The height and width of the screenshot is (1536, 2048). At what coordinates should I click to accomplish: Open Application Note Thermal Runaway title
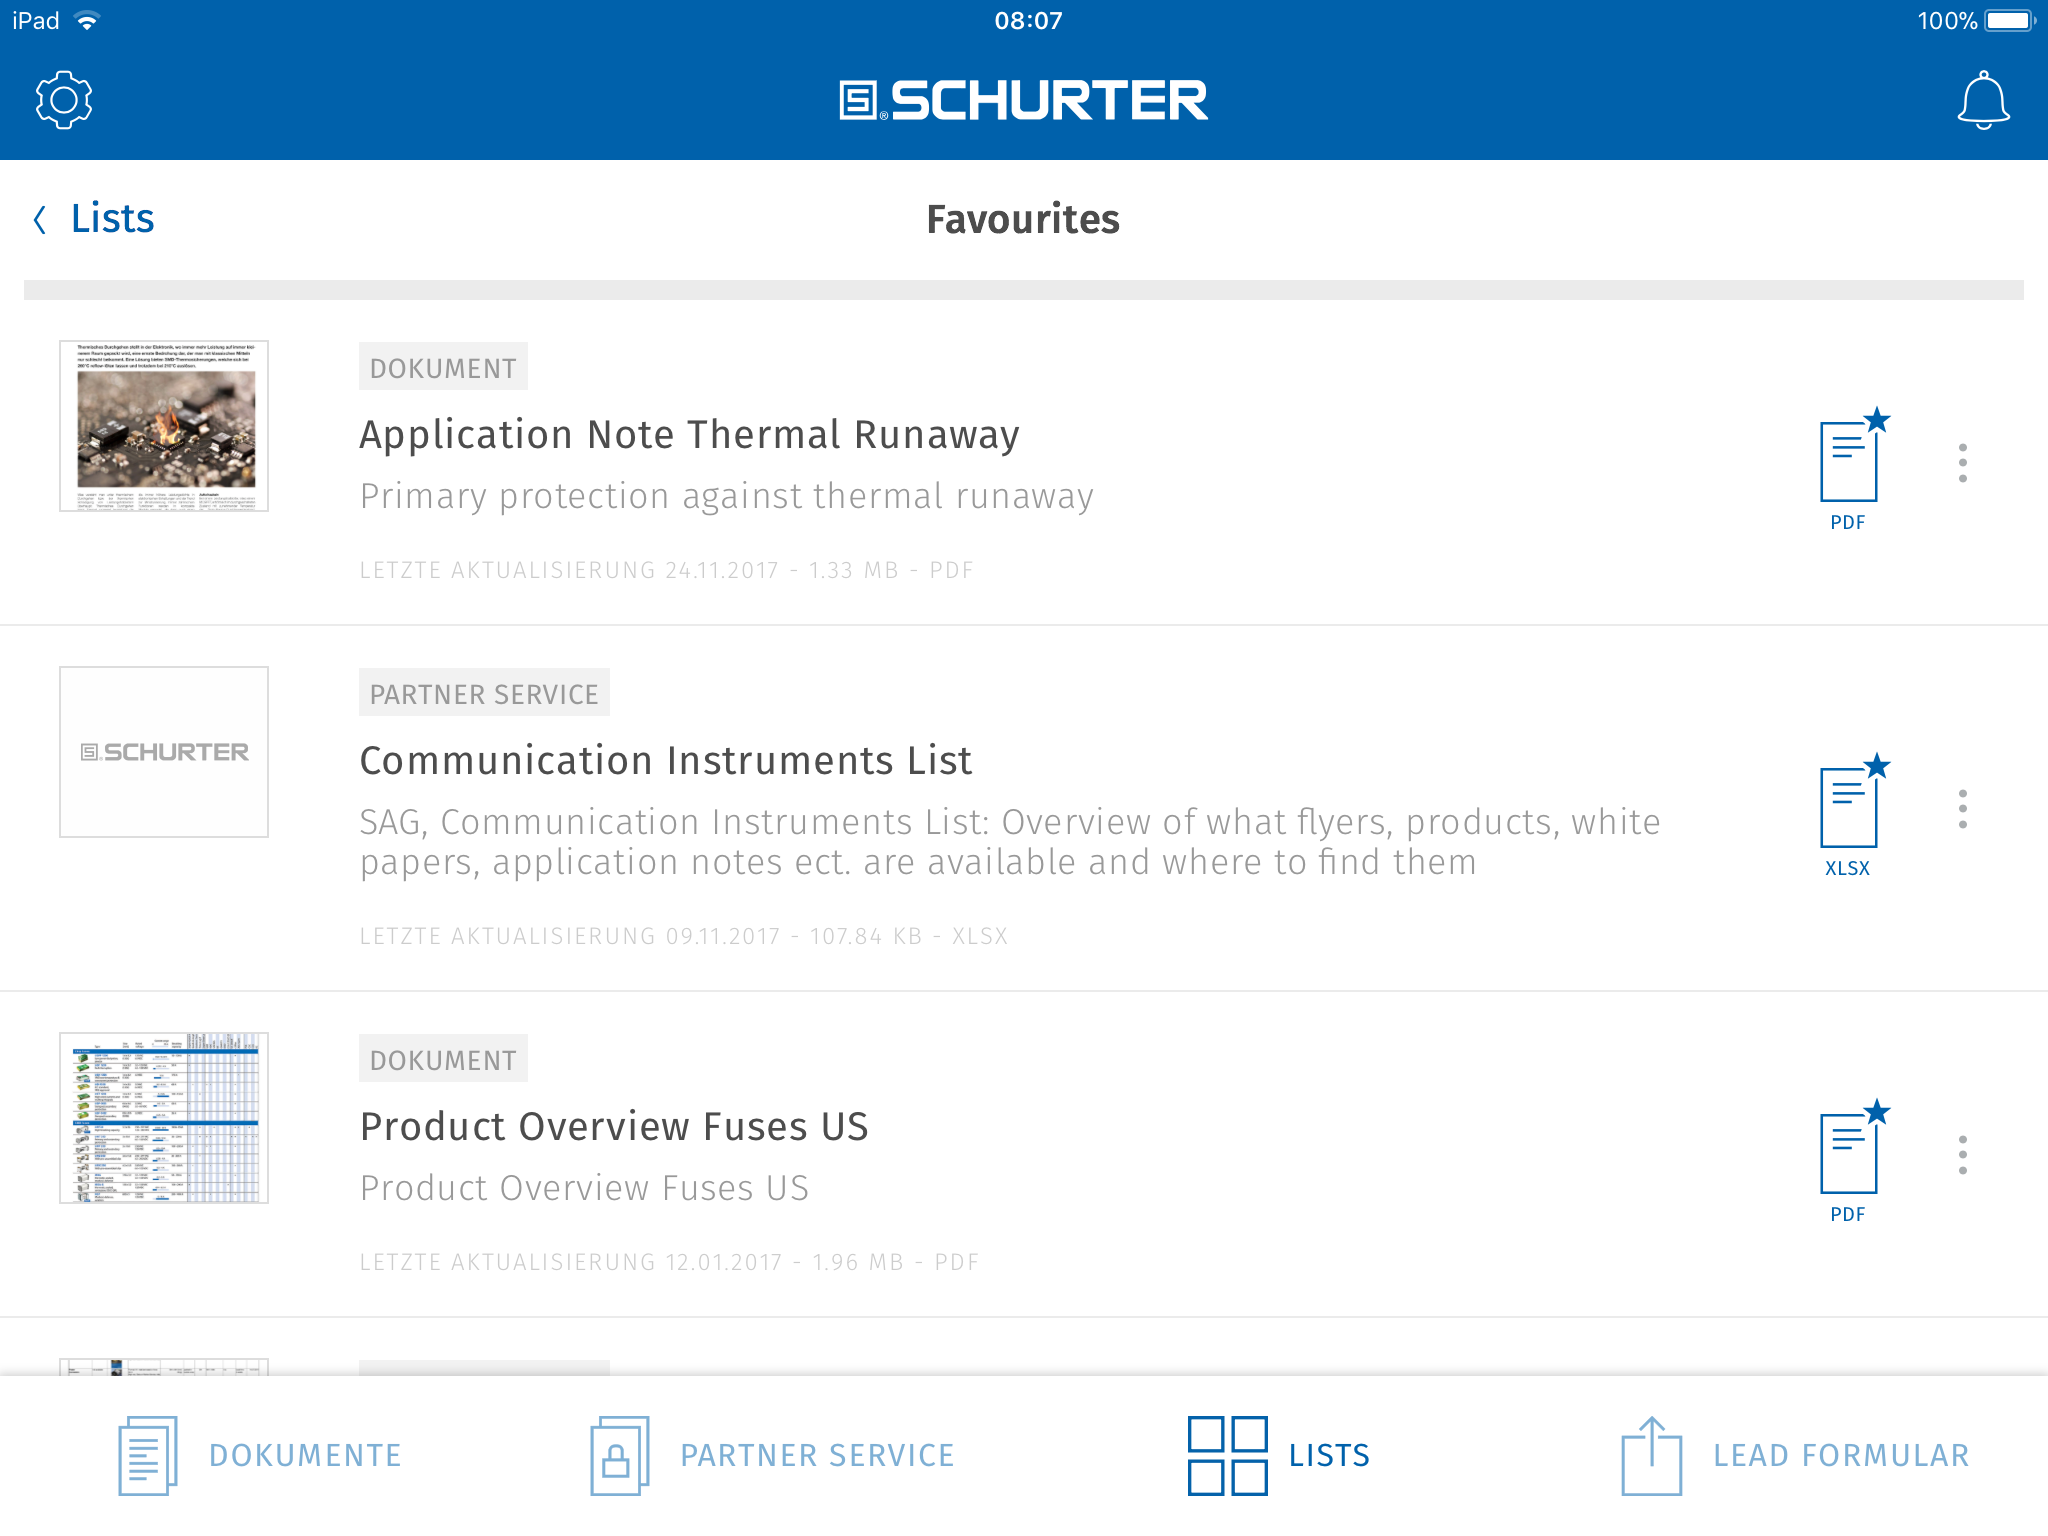tap(689, 435)
